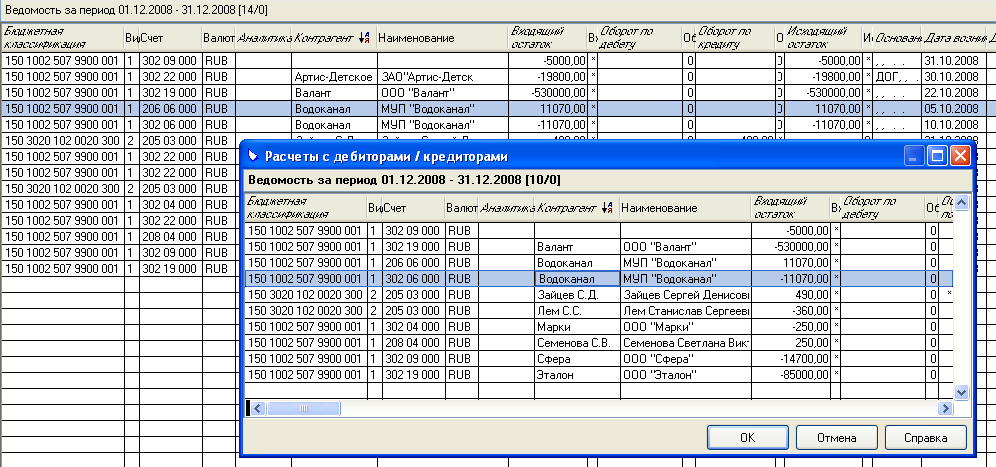Click the 490,00 balance cell in dialog
Image resolution: width=996 pixels, height=467 pixels.
coord(790,295)
